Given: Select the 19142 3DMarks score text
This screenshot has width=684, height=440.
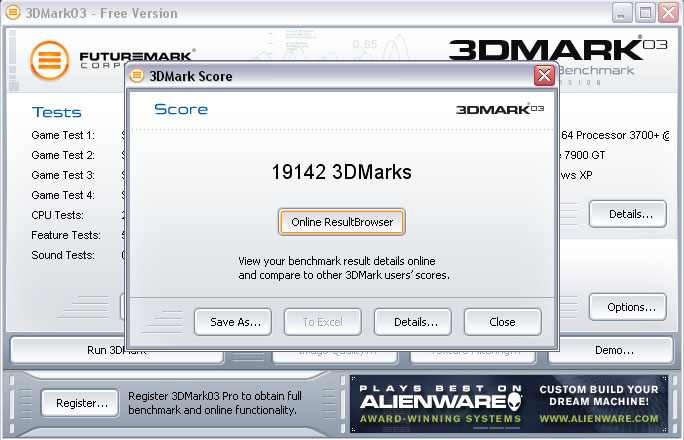Looking at the screenshot, I should 342,172.
